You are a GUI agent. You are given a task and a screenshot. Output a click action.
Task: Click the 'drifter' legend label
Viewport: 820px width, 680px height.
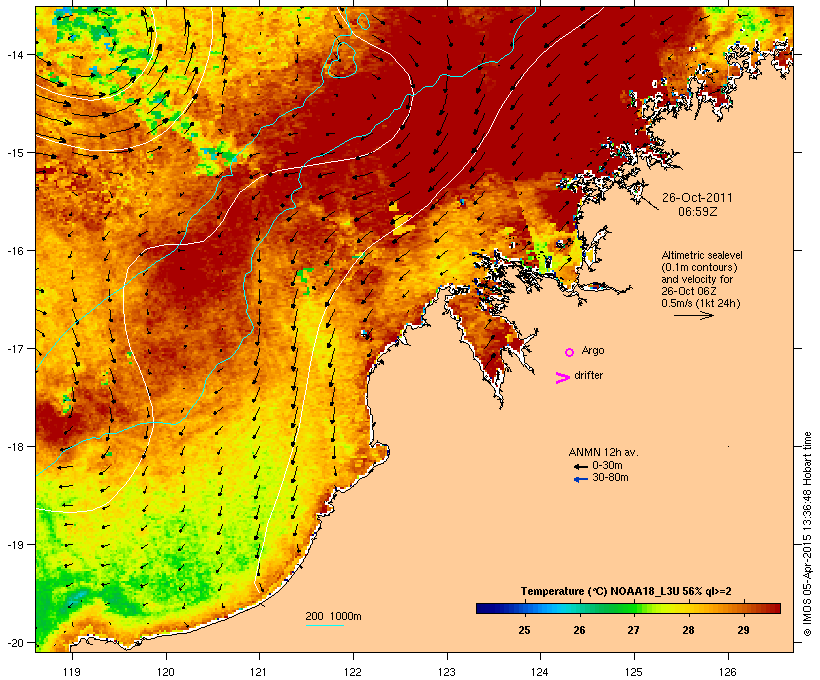[x=588, y=376]
